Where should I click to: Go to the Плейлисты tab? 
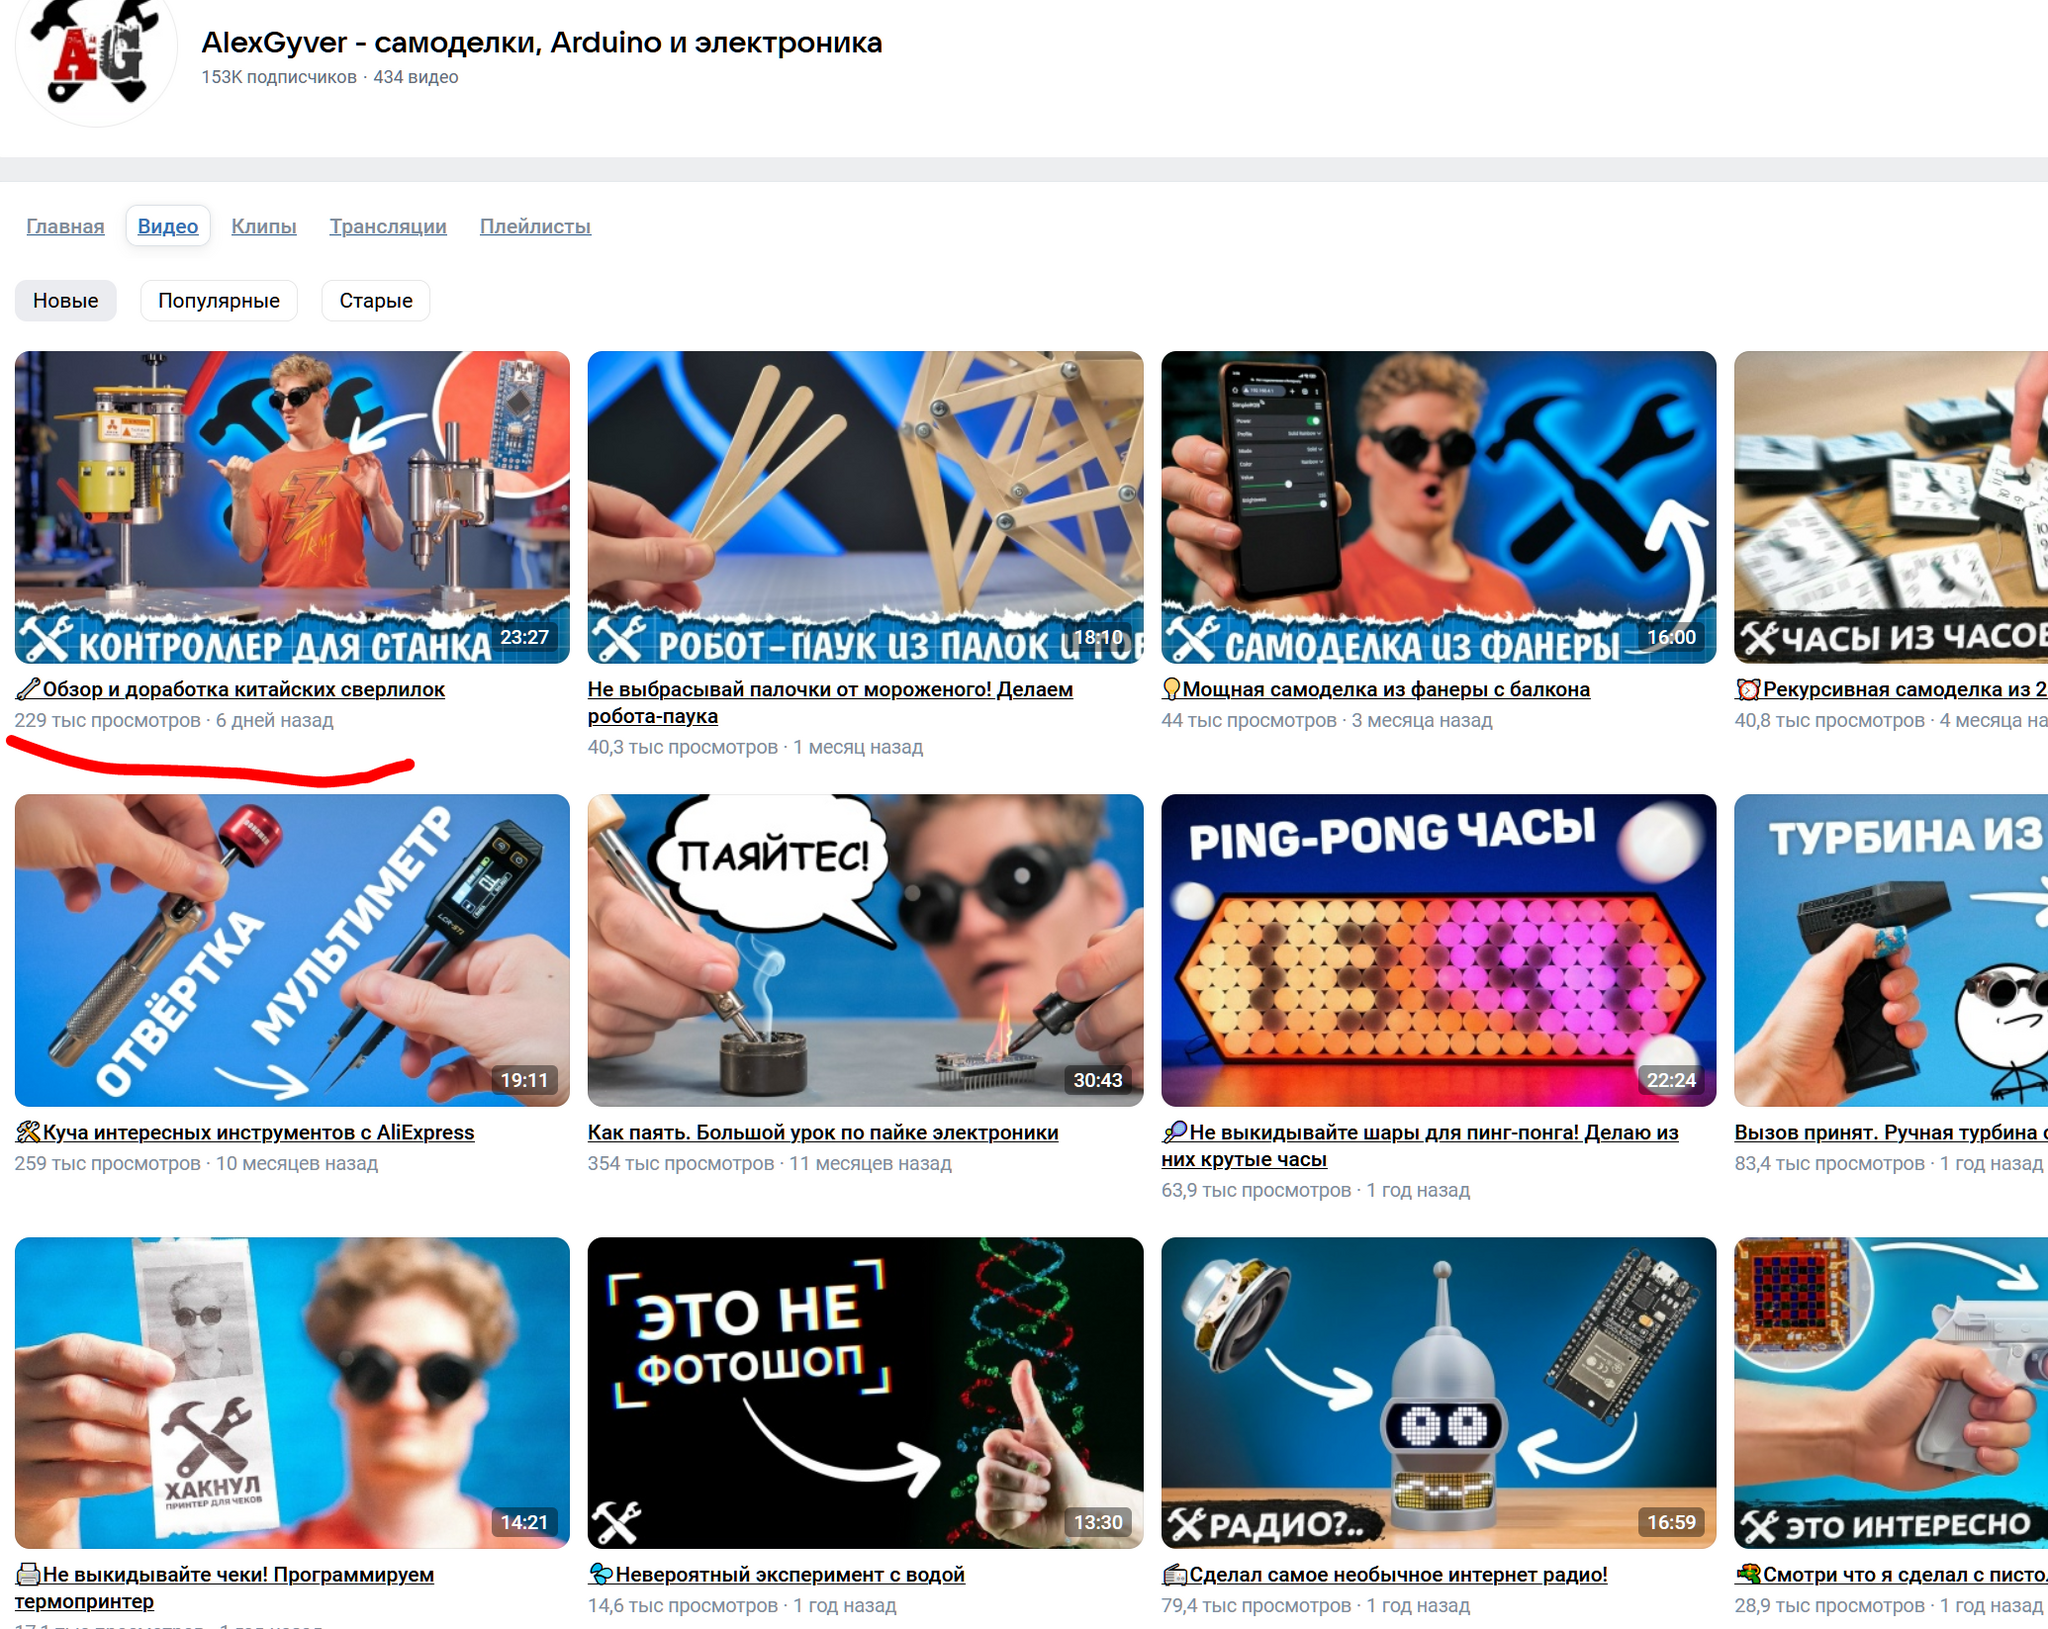pyautogui.click(x=535, y=226)
